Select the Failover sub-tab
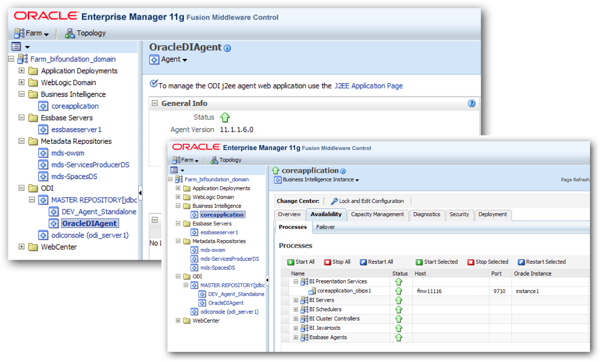 [x=325, y=227]
